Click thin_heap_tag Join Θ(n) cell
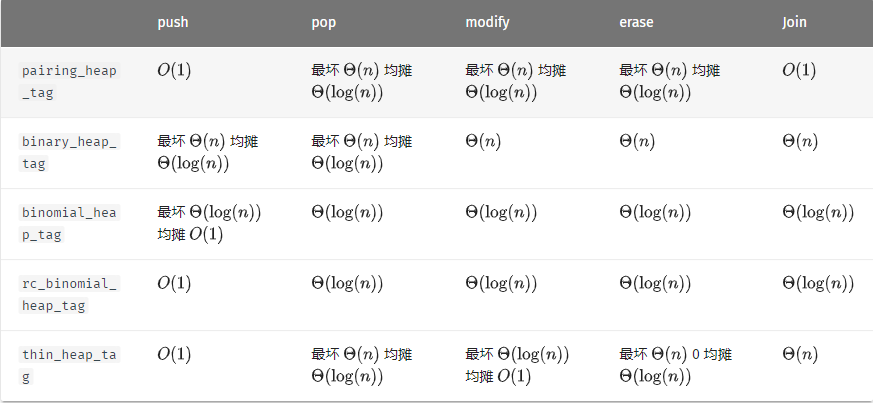The height and width of the screenshot is (403, 873). pyautogui.click(x=800, y=355)
